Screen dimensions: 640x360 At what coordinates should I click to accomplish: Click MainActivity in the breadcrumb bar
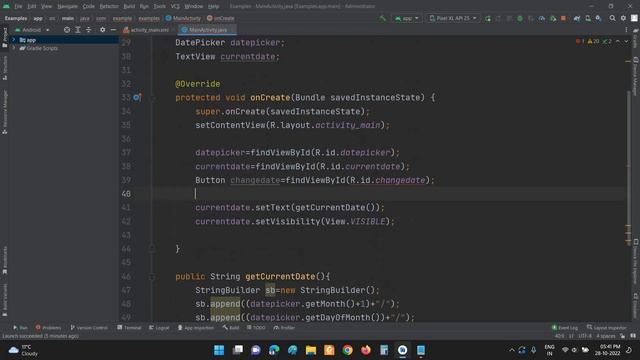coord(183,18)
